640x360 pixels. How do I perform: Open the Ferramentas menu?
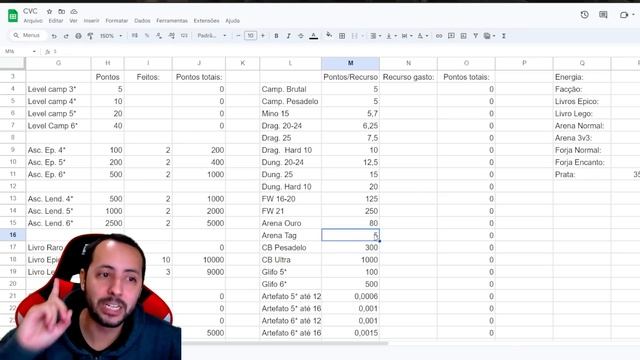coord(172,21)
